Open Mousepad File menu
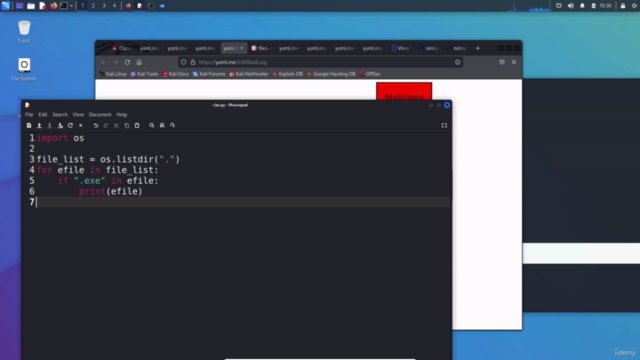This screenshot has height=360, width=640. [x=29, y=115]
